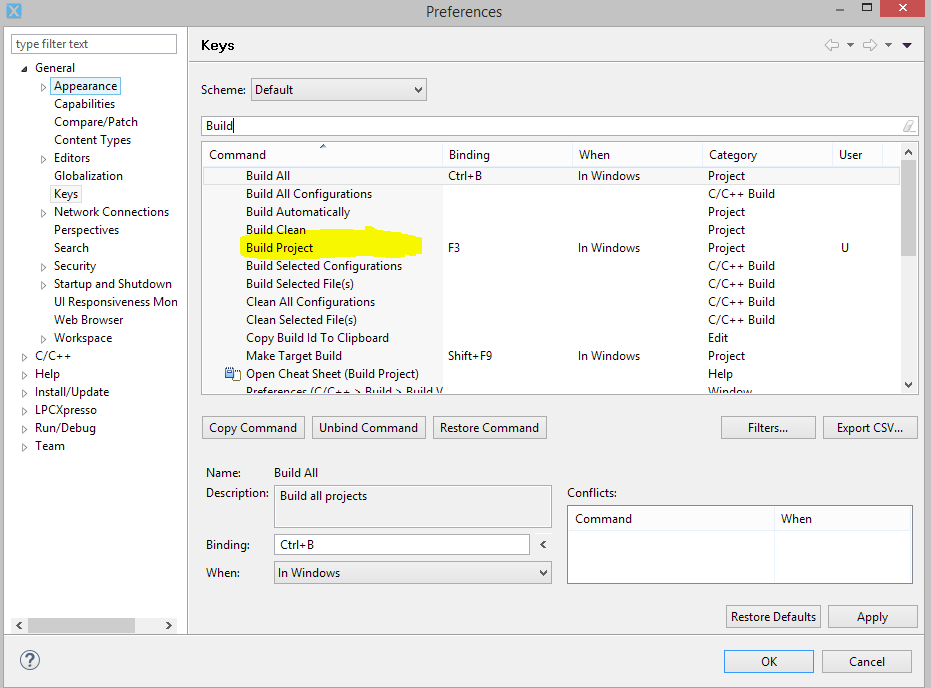The height and width of the screenshot is (688, 931).
Task: Confirm preferences with the OK button
Action: [x=769, y=661]
